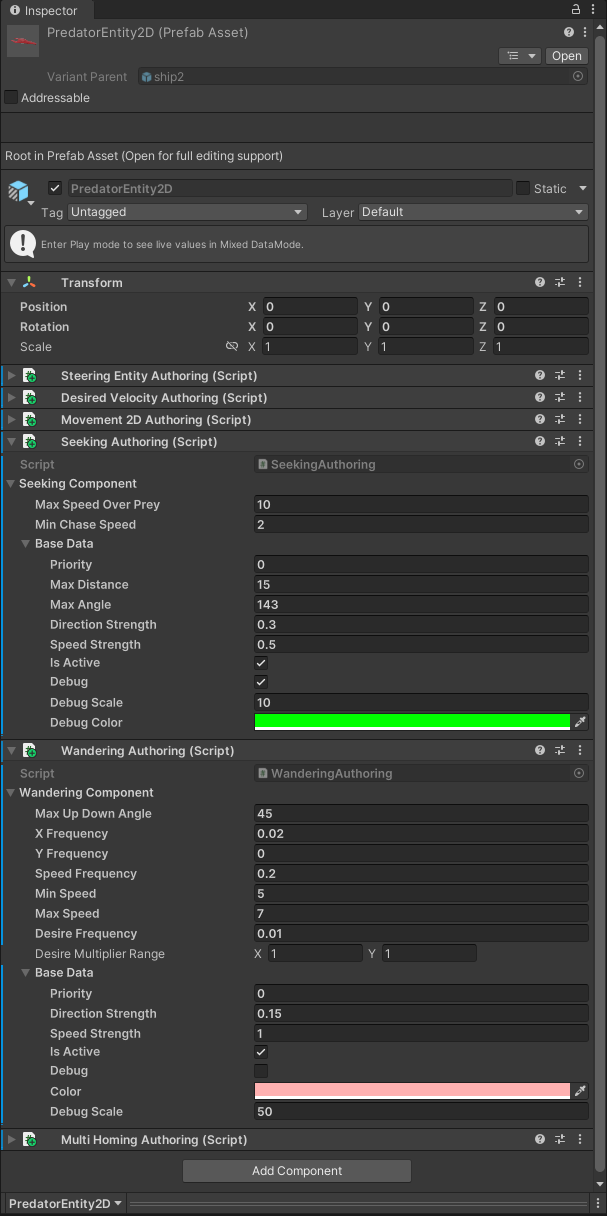Click the Seeking Authoring preset sliders icon
This screenshot has height=1216, width=607.
[560, 442]
